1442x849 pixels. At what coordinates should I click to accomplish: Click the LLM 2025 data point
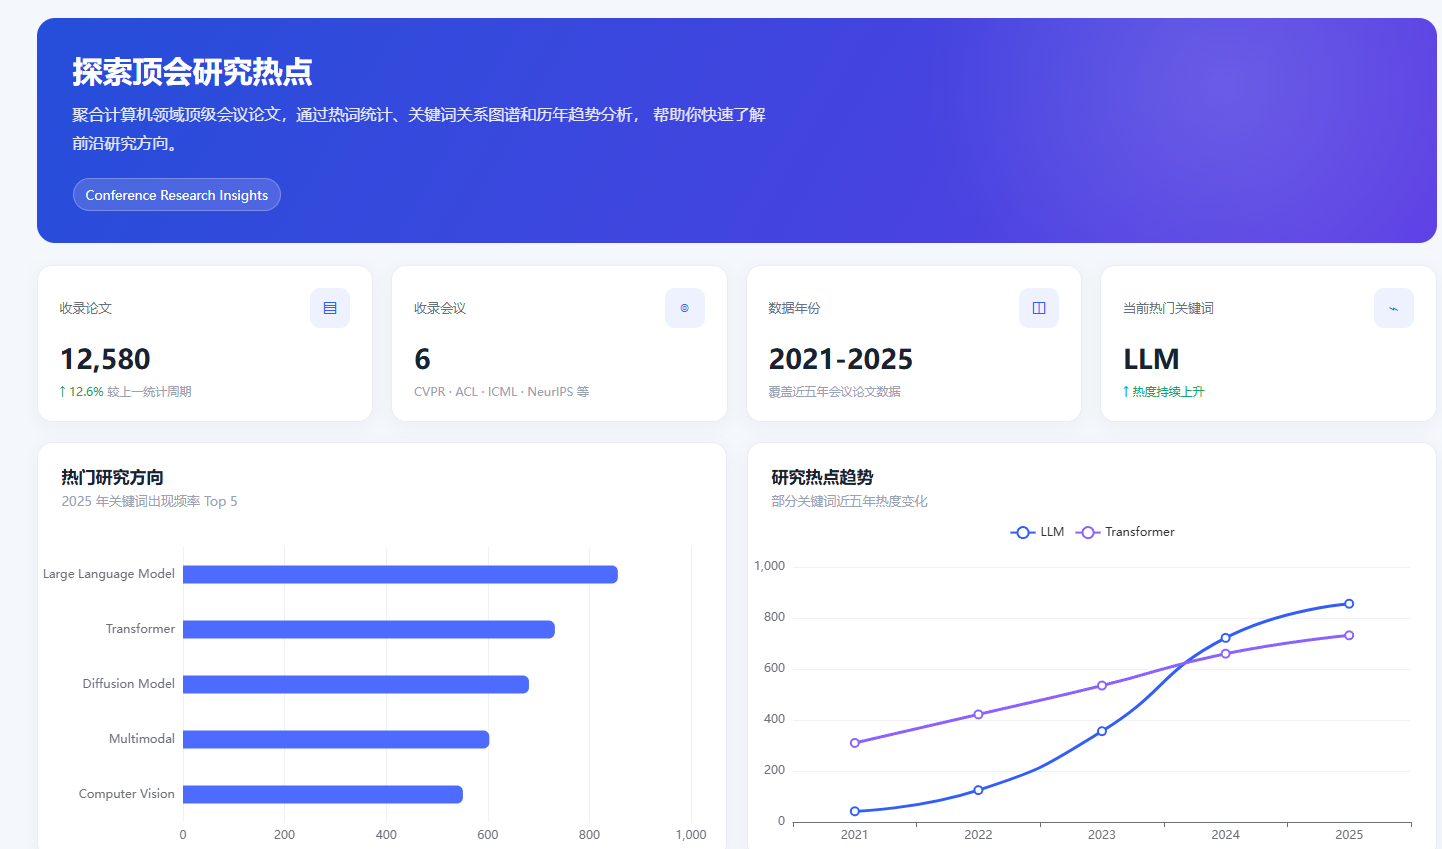coord(1349,604)
